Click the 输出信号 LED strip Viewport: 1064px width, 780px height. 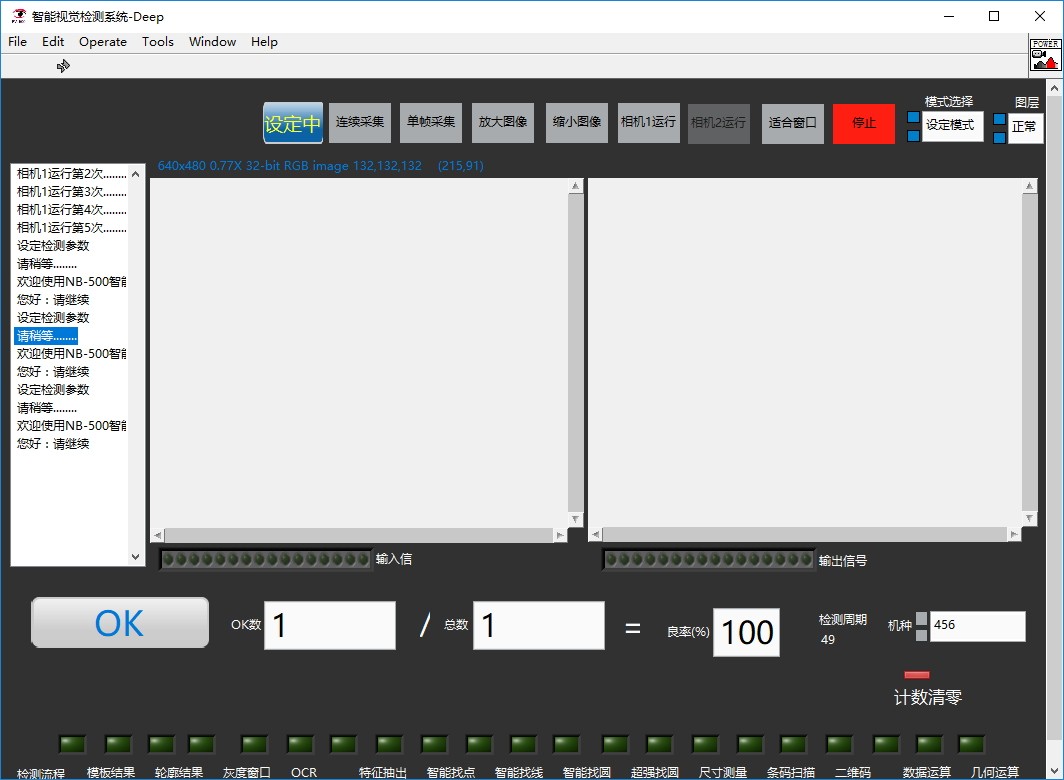[x=708, y=559]
